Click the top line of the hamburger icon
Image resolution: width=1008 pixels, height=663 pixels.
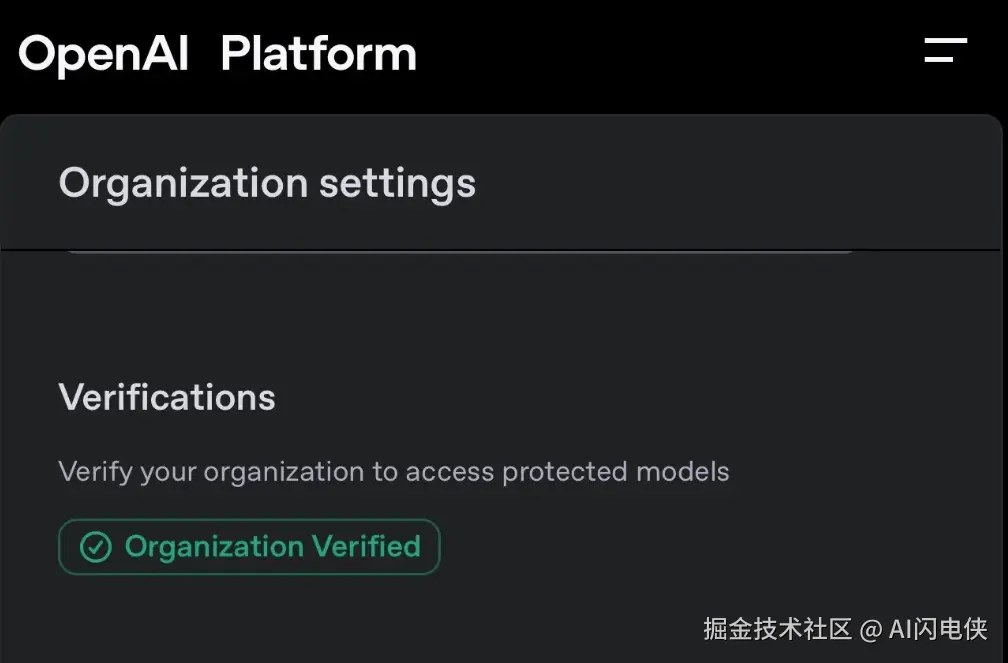pos(945,41)
